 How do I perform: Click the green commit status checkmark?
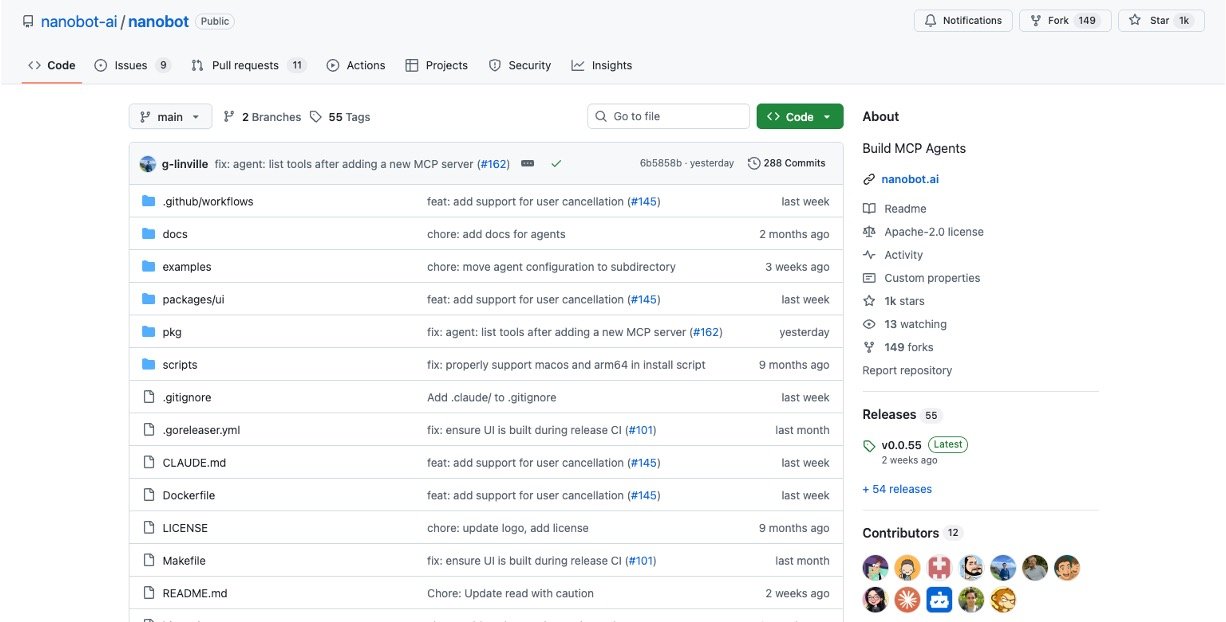[x=556, y=163]
